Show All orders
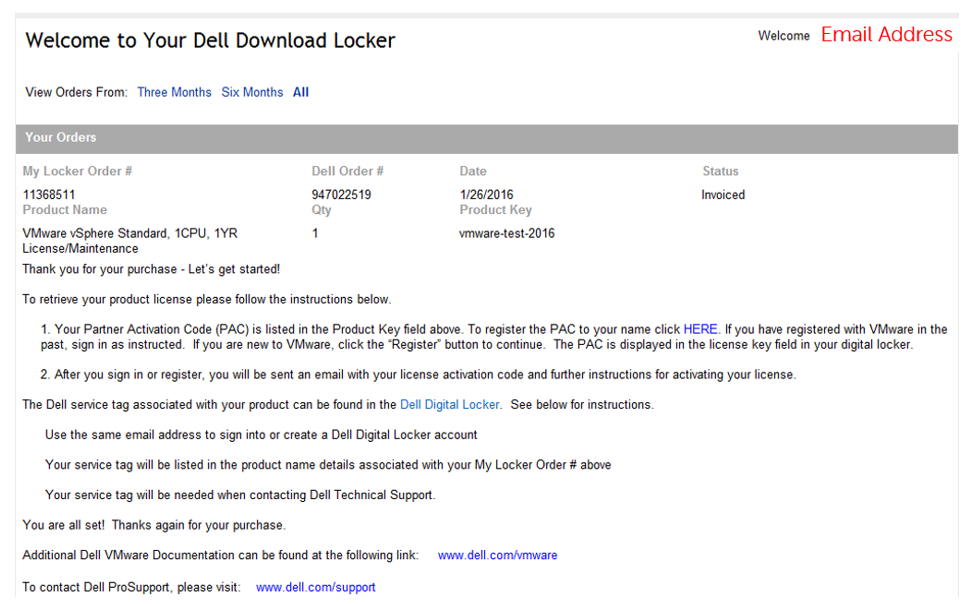 coord(300,92)
